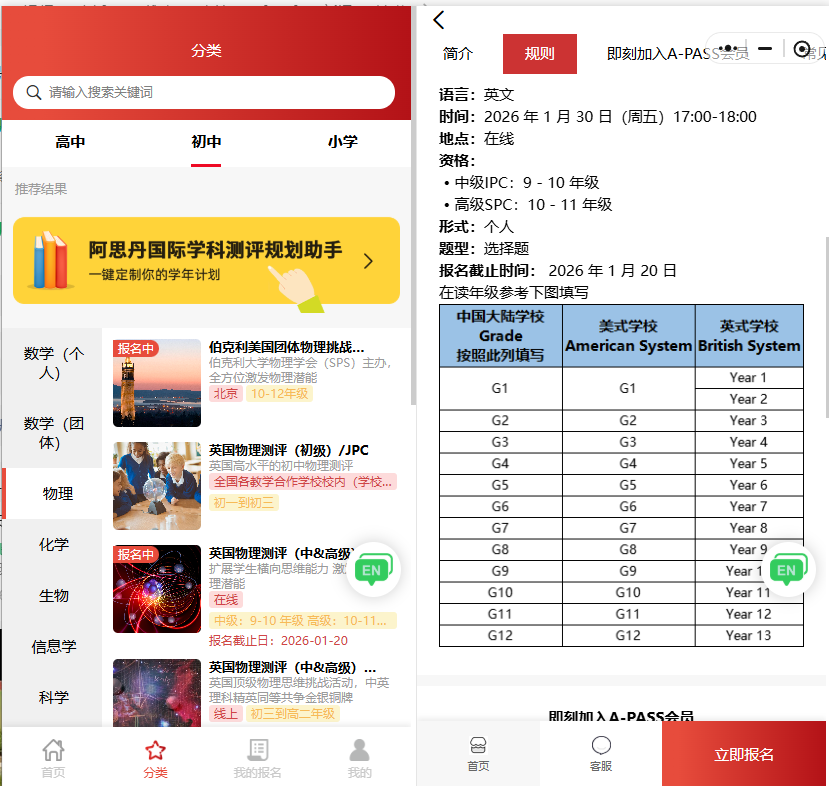This screenshot has height=786, width=829.
Task: Open 我的报名 via its list icon
Action: 258,749
